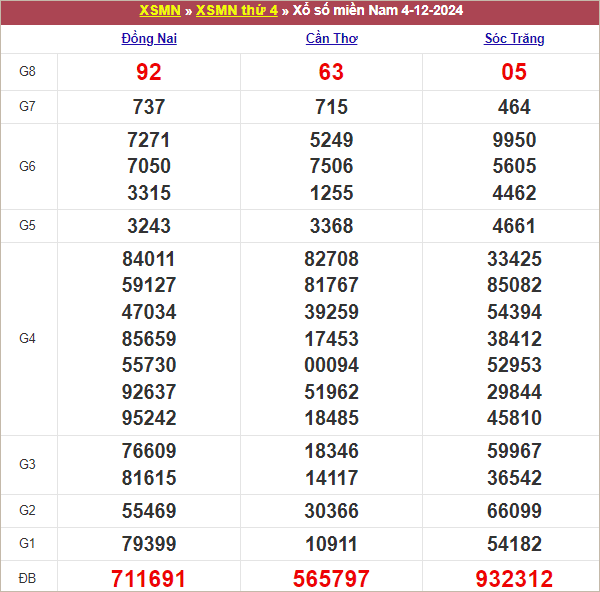
Task: Select the G6 number 7050
Action: tap(149, 166)
